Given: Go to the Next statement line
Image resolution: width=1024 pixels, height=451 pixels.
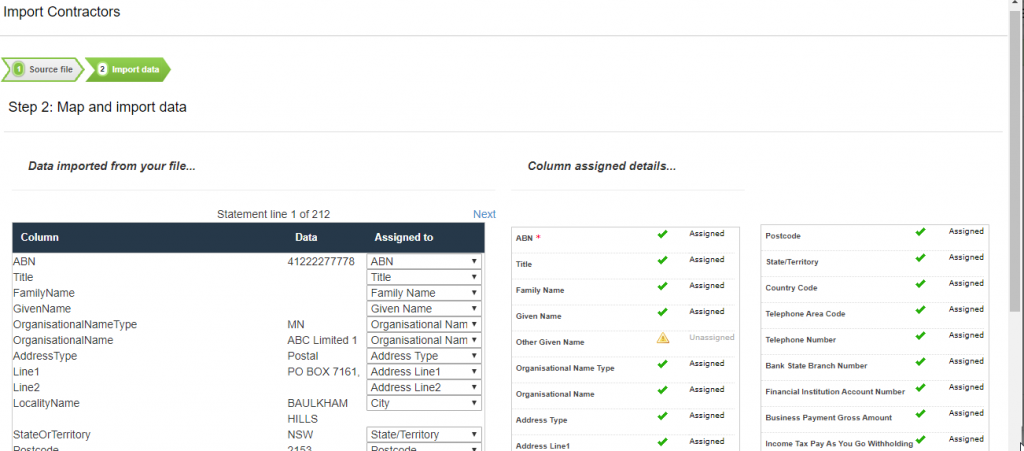Looking at the screenshot, I should pos(484,214).
